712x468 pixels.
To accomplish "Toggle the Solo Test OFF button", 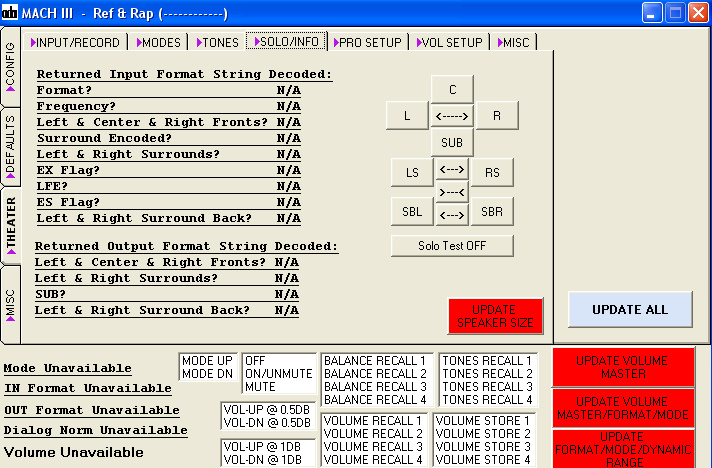I will pyautogui.click(x=452, y=245).
